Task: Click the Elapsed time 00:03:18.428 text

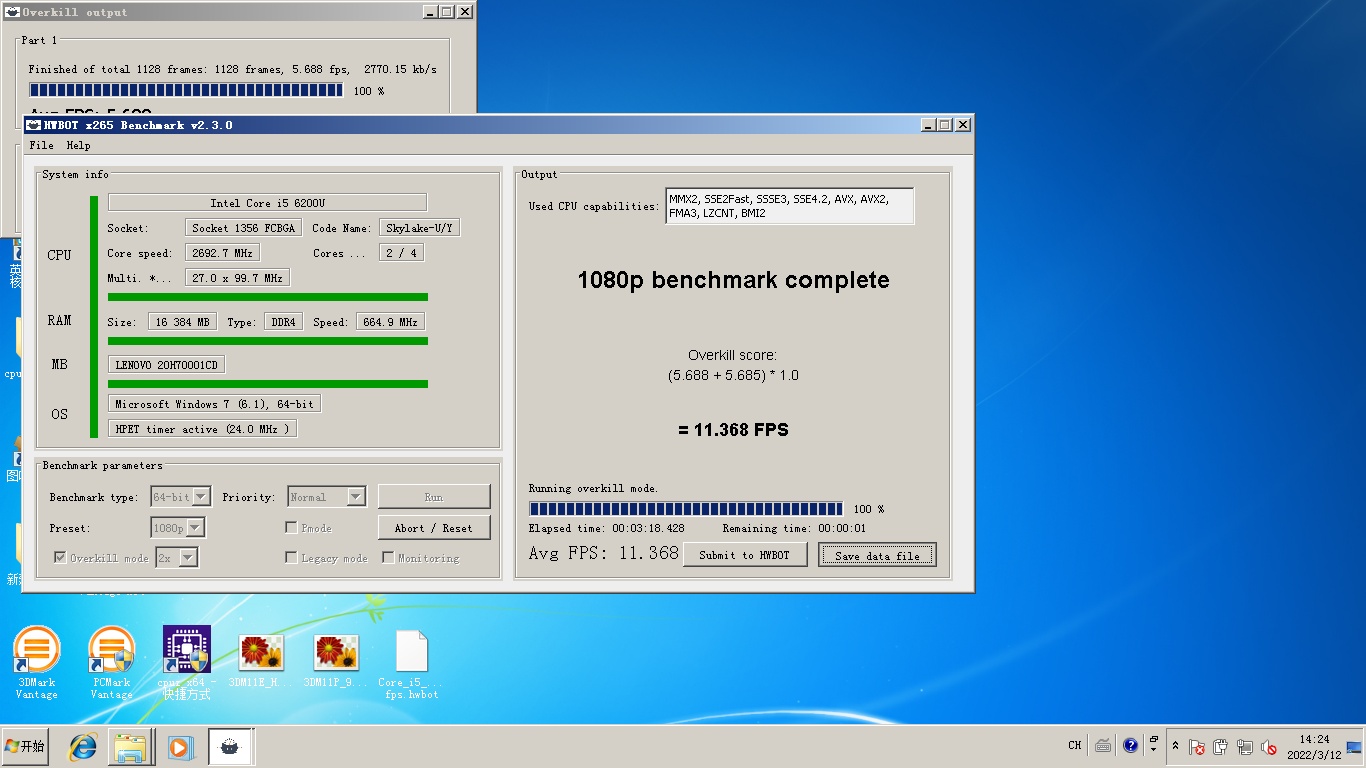Action: 607,528
